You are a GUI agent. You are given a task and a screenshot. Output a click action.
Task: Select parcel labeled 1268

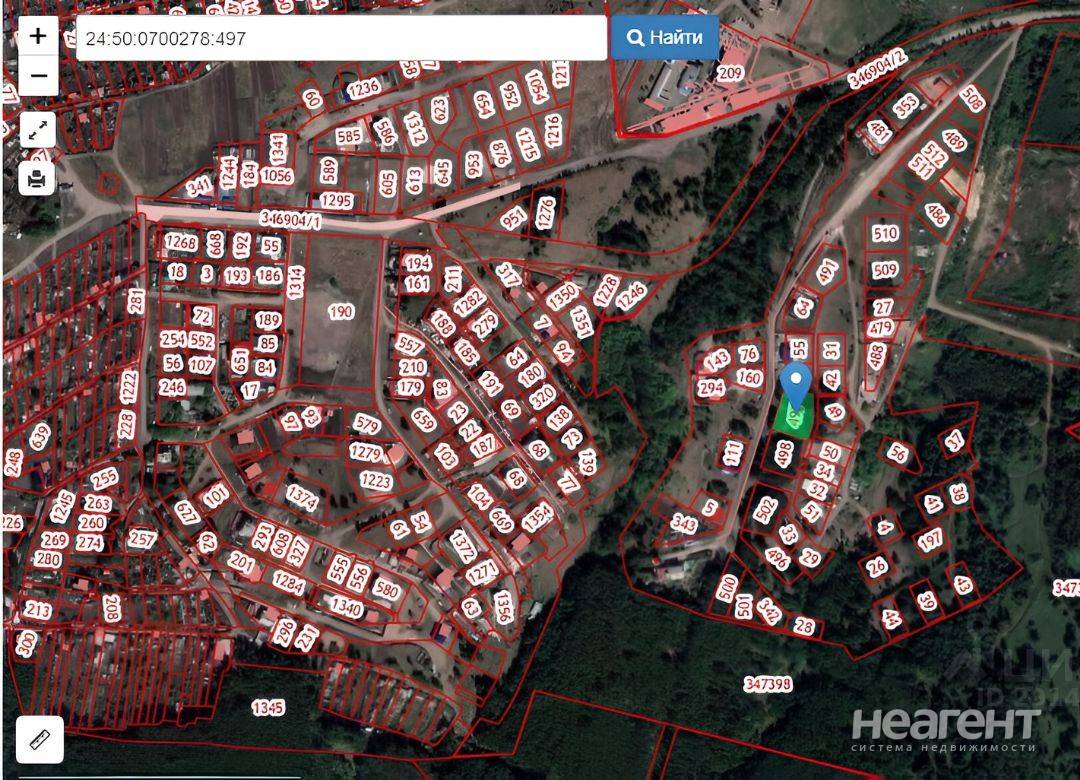pos(180,243)
